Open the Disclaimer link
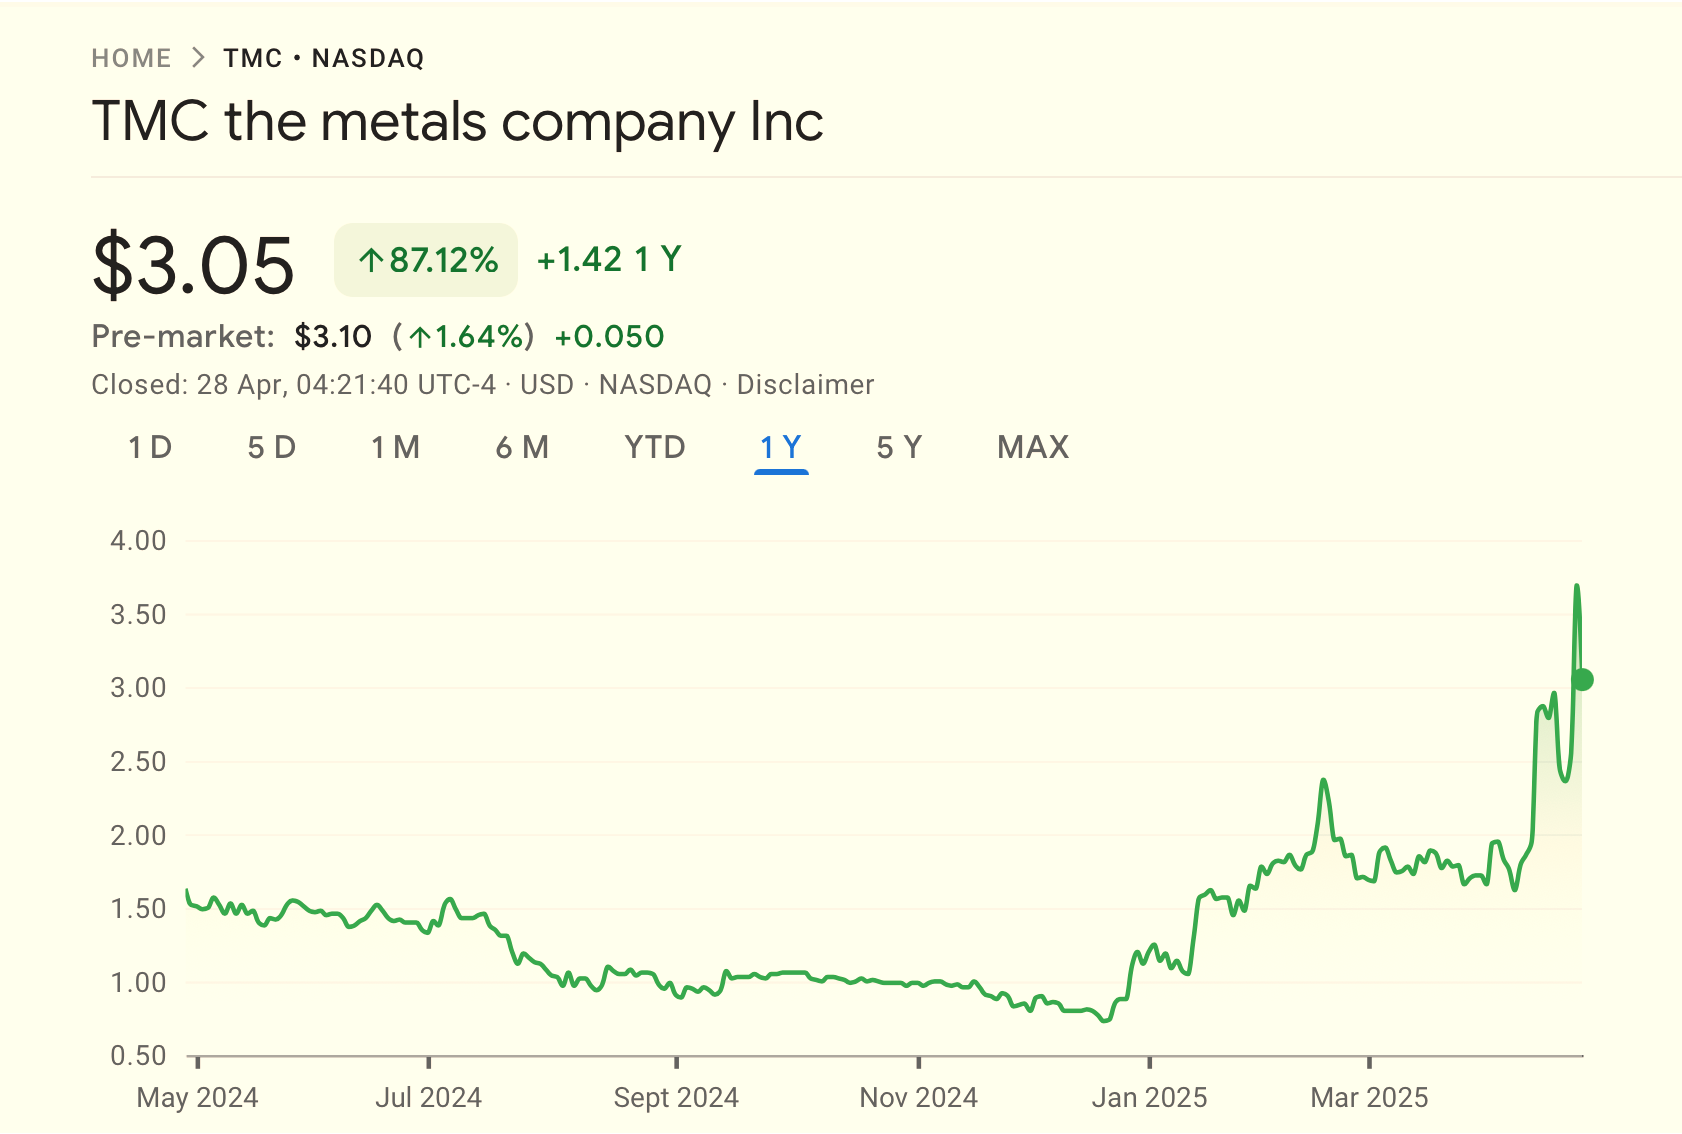 [805, 385]
